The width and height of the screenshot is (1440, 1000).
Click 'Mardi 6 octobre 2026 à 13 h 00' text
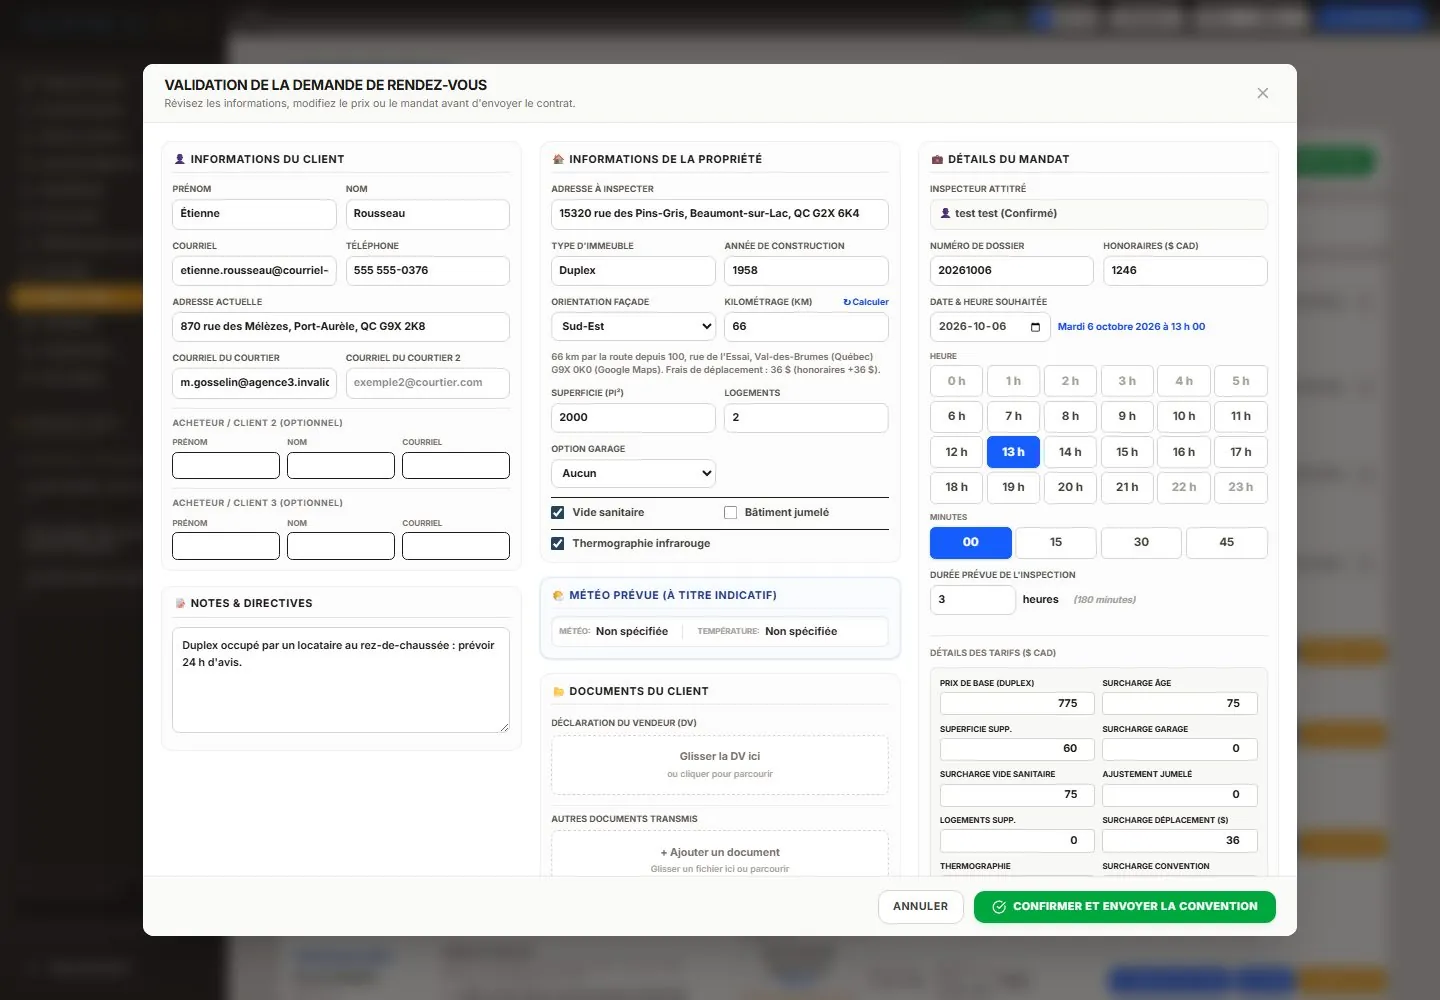[x=1131, y=327]
